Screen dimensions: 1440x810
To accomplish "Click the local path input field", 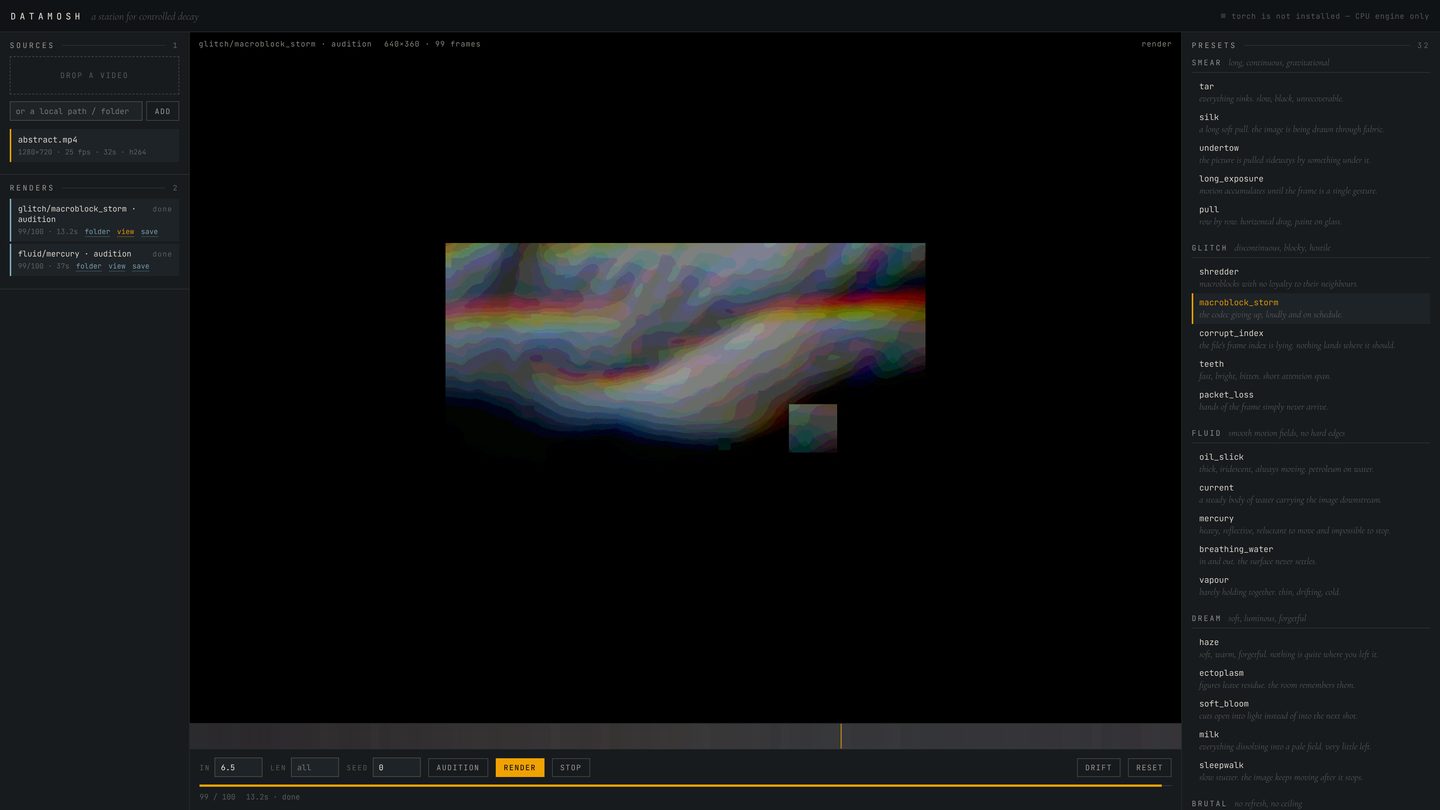I will [x=76, y=111].
